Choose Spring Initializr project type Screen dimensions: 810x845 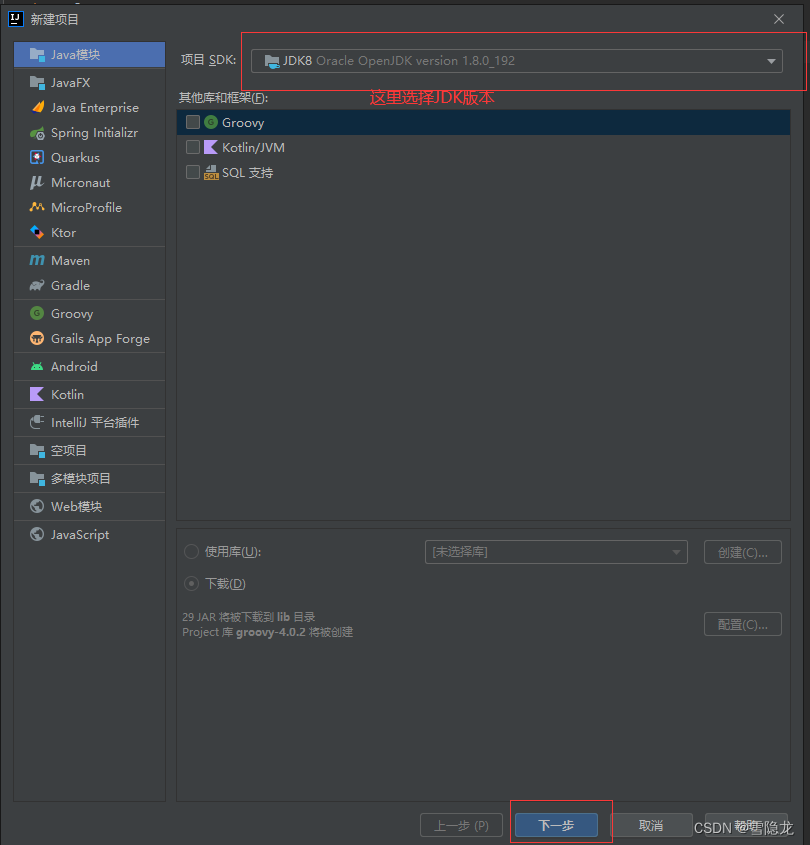coord(89,133)
